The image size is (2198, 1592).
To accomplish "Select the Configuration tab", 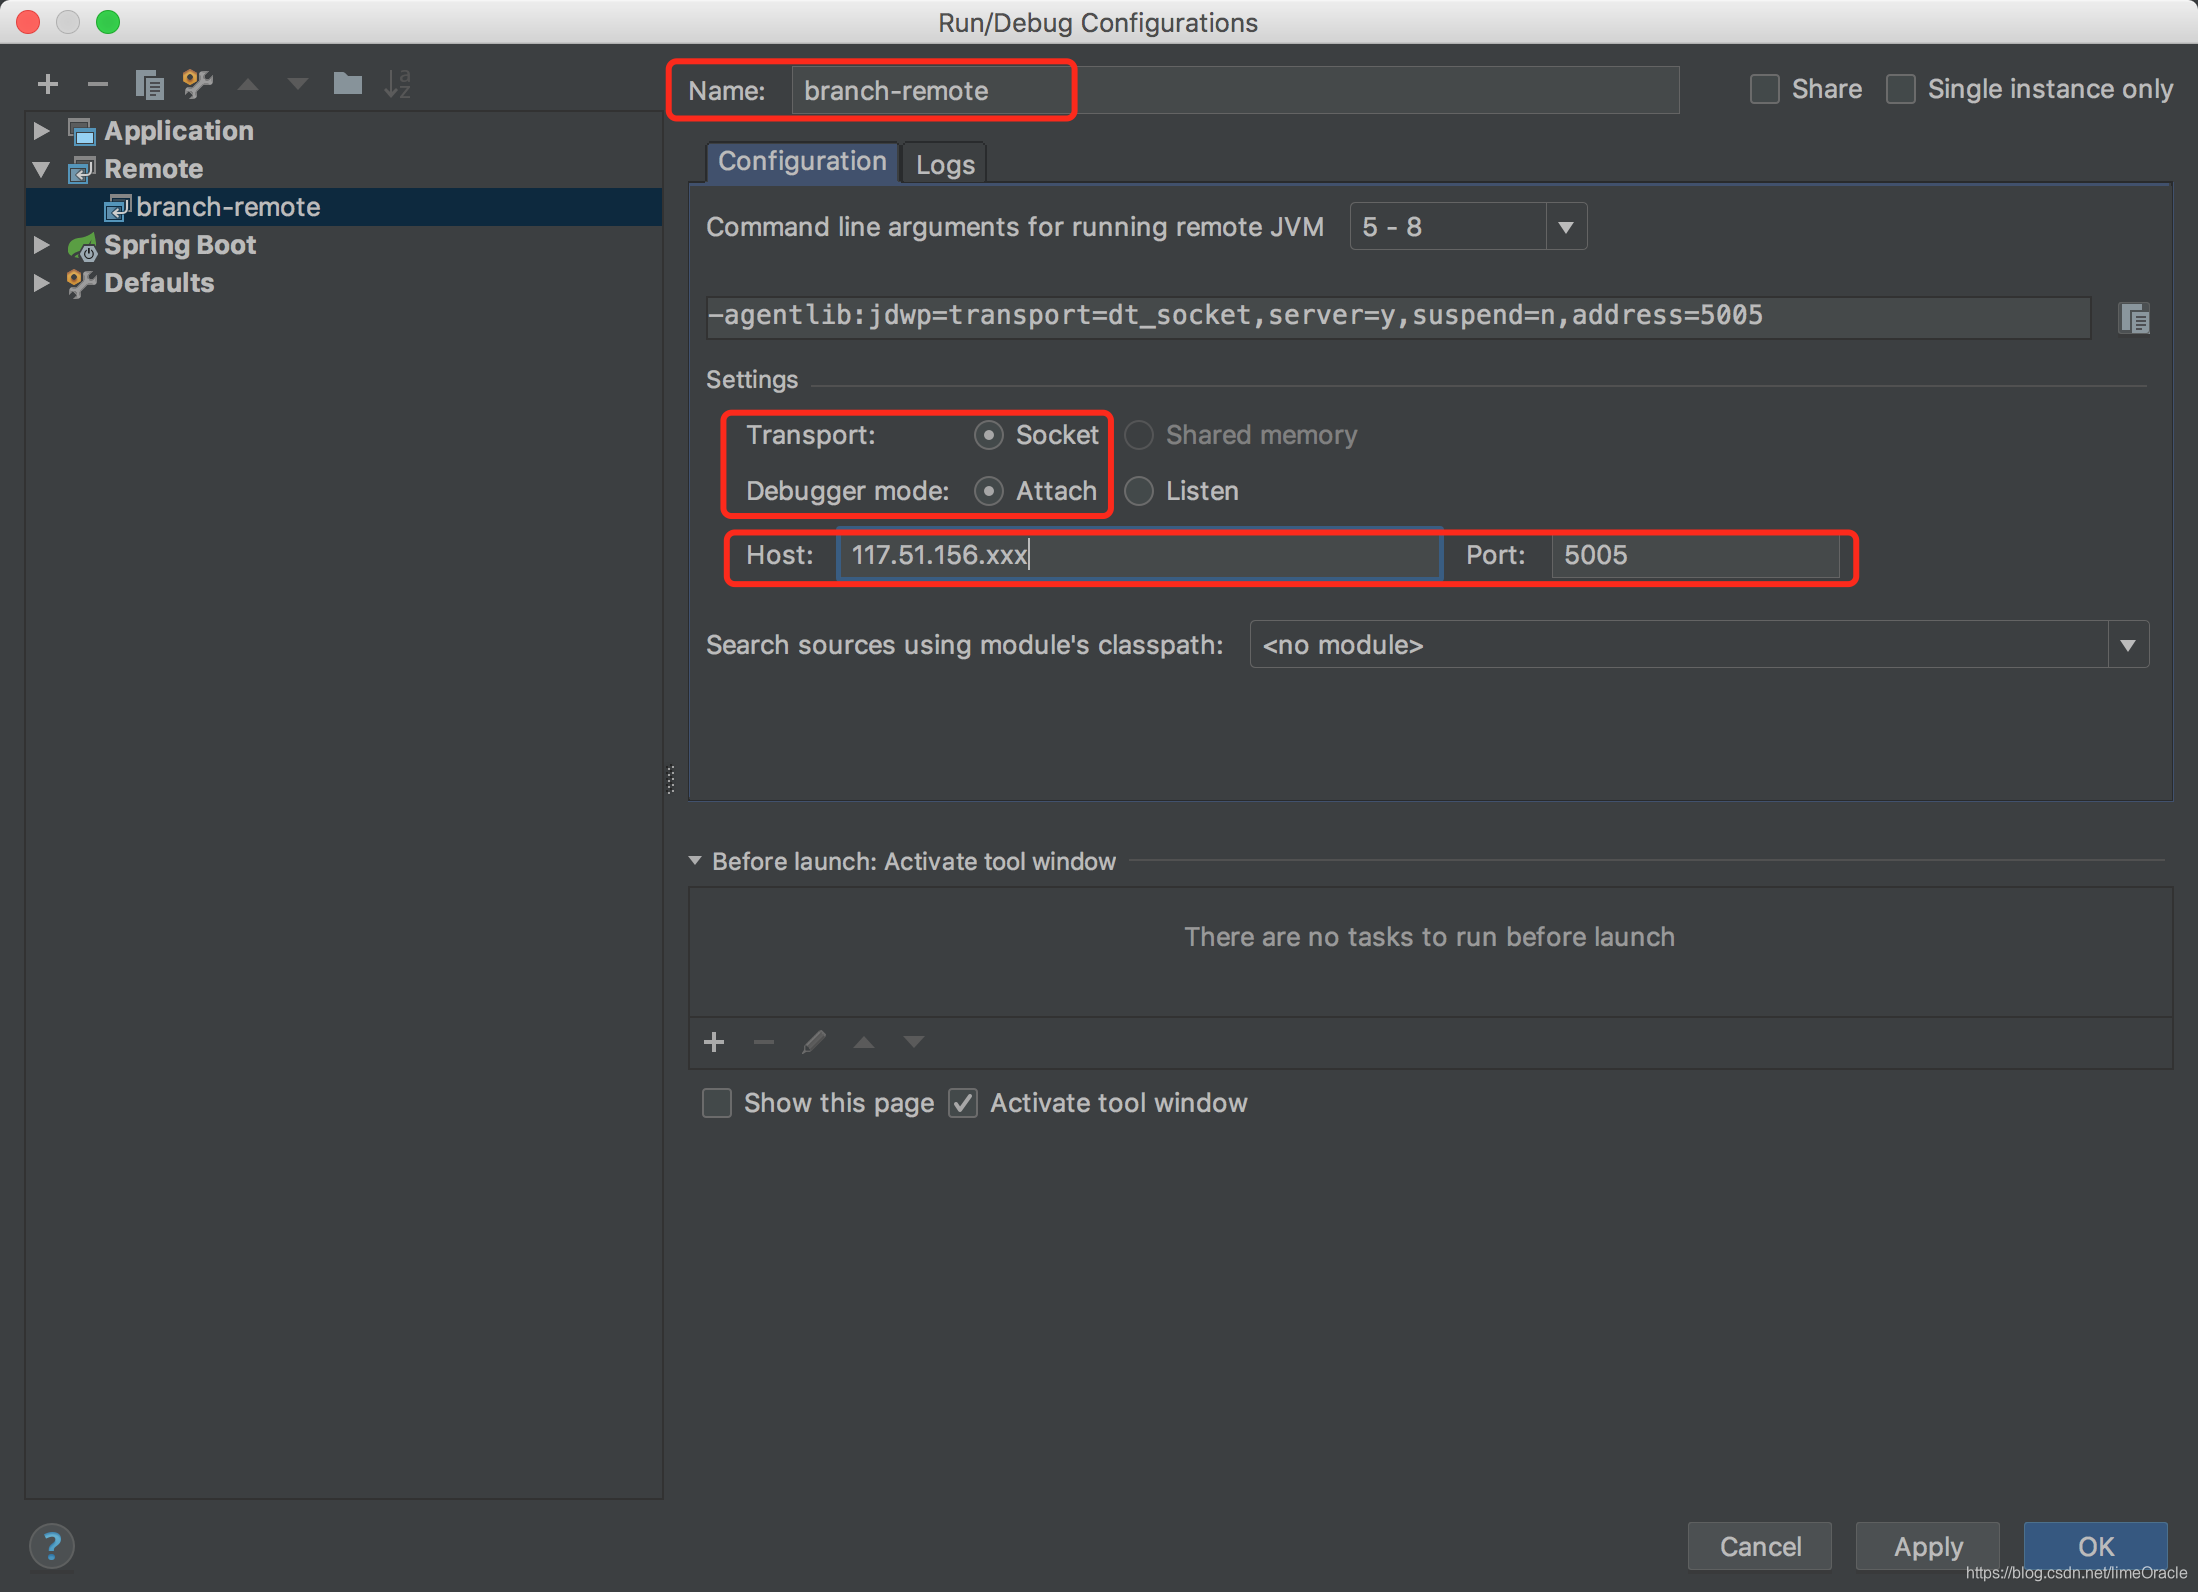I will [x=802, y=162].
